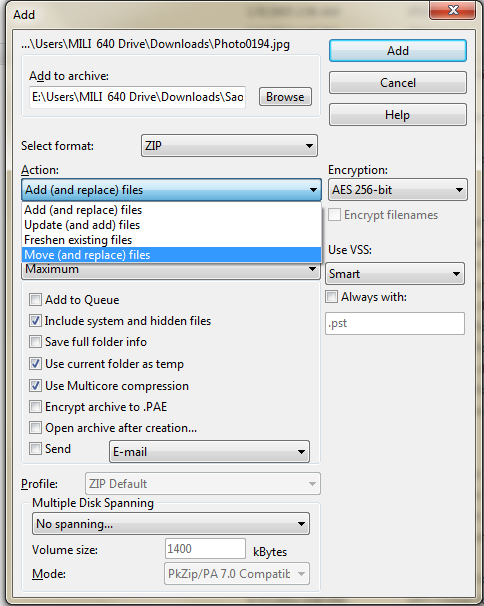The height and width of the screenshot is (606, 484).
Task: Open the Select format ZIP dropdown
Action: [x=229, y=146]
